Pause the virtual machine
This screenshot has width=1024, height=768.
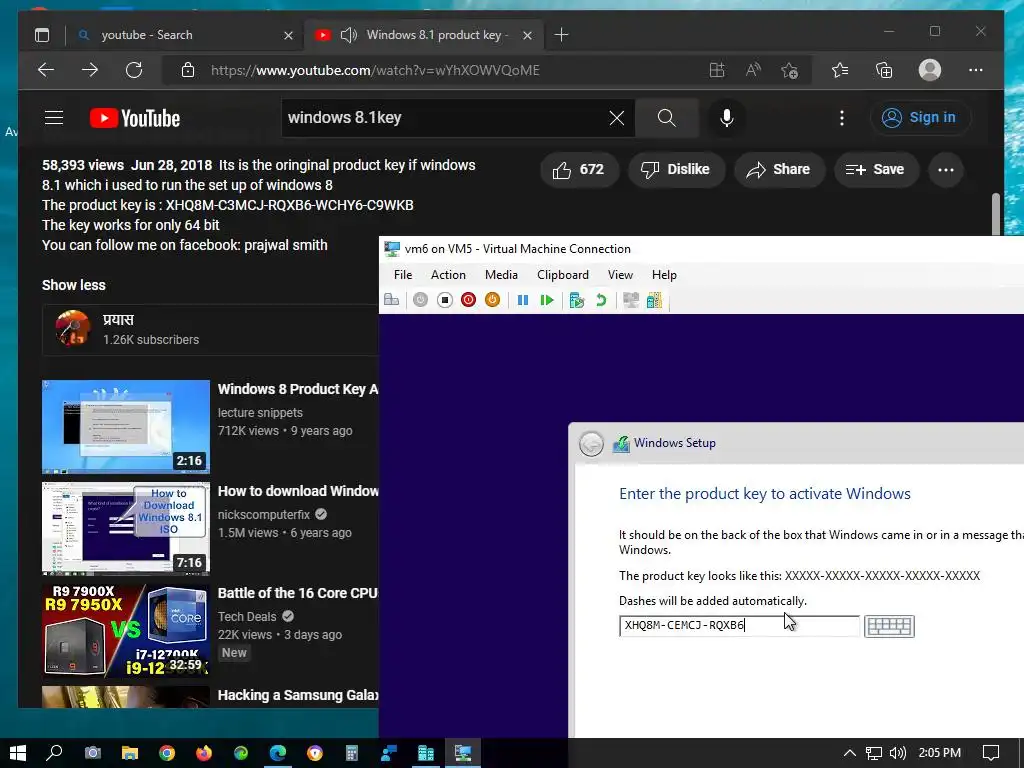pos(522,300)
